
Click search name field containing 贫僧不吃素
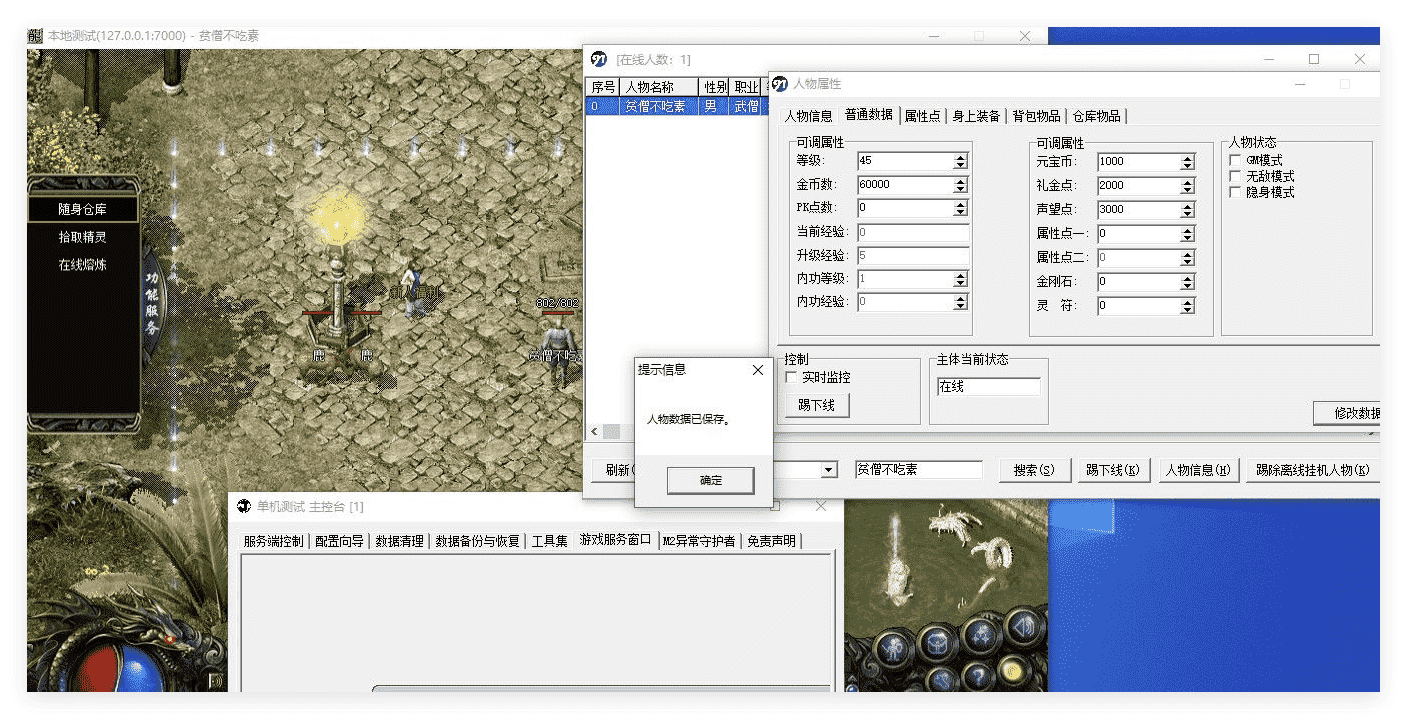(x=918, y=470)
